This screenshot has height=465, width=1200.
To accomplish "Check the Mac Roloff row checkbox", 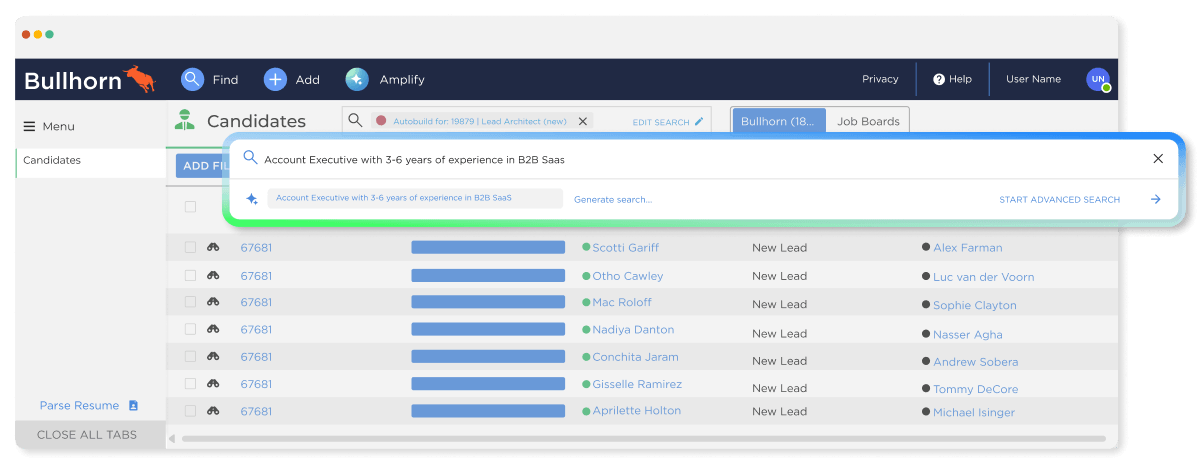I will click(x=190, y=302).
